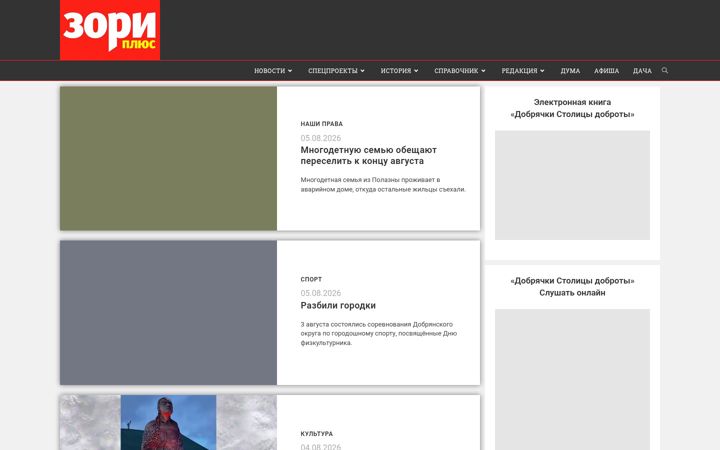Open the search magnifier icon

coord(664,70)
